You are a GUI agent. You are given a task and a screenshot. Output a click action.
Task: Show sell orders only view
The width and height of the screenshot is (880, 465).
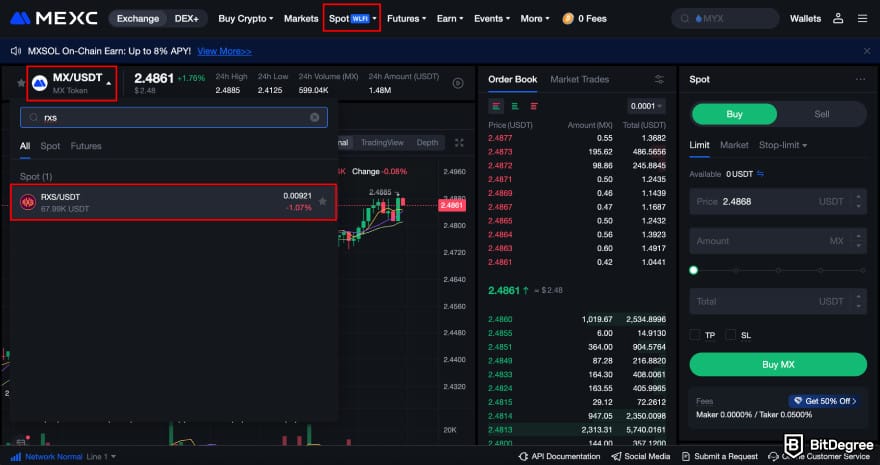click(534, 106)
